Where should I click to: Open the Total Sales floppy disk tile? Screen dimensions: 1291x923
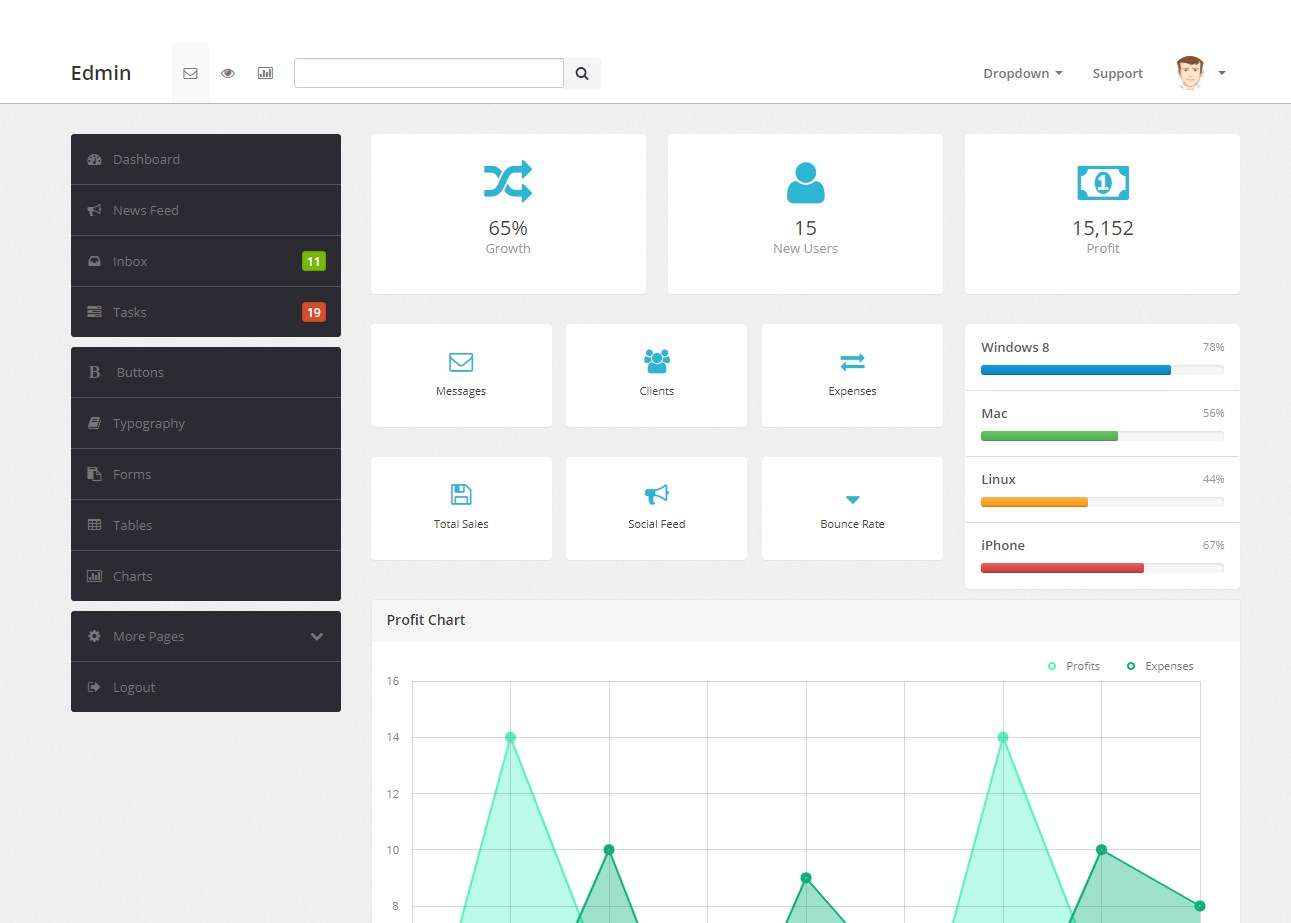461,508
